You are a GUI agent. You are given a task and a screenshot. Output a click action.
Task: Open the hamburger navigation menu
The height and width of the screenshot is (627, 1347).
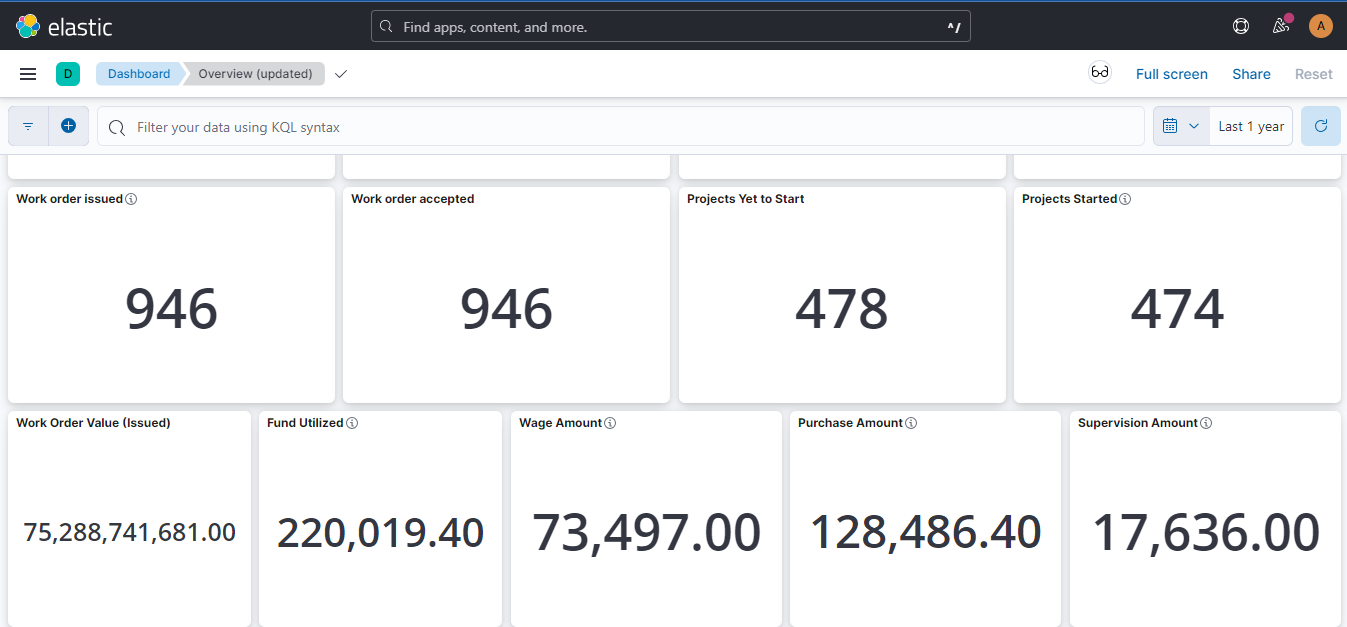click(28, 74)
